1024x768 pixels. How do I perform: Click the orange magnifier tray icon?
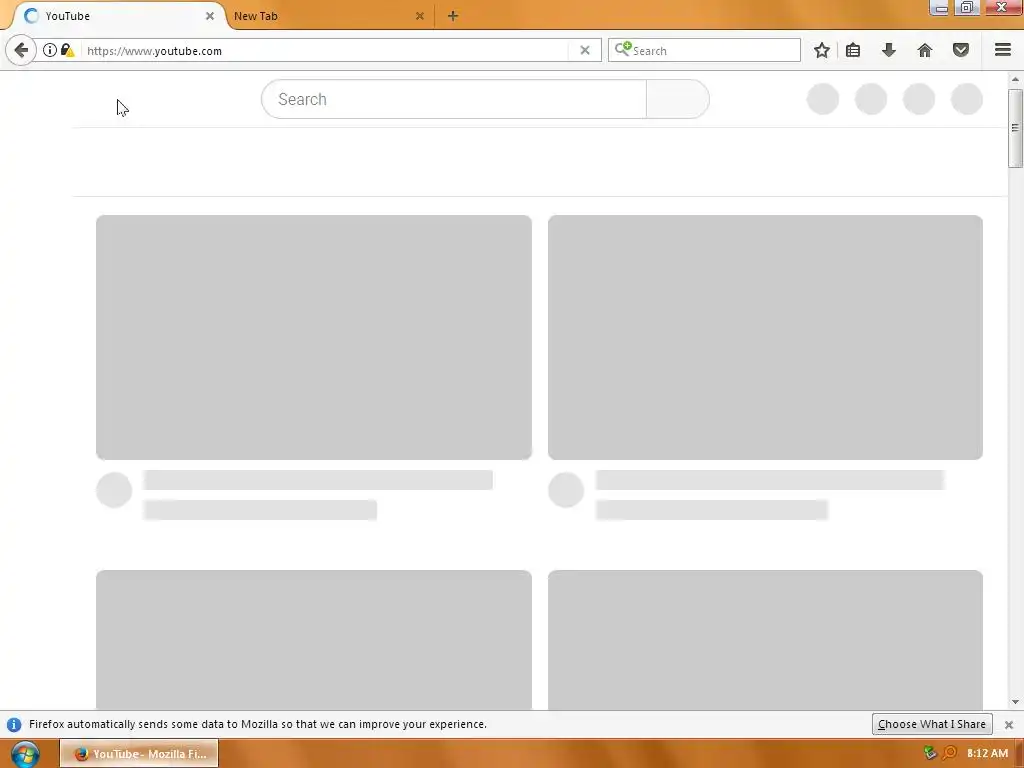coord(950,753)
